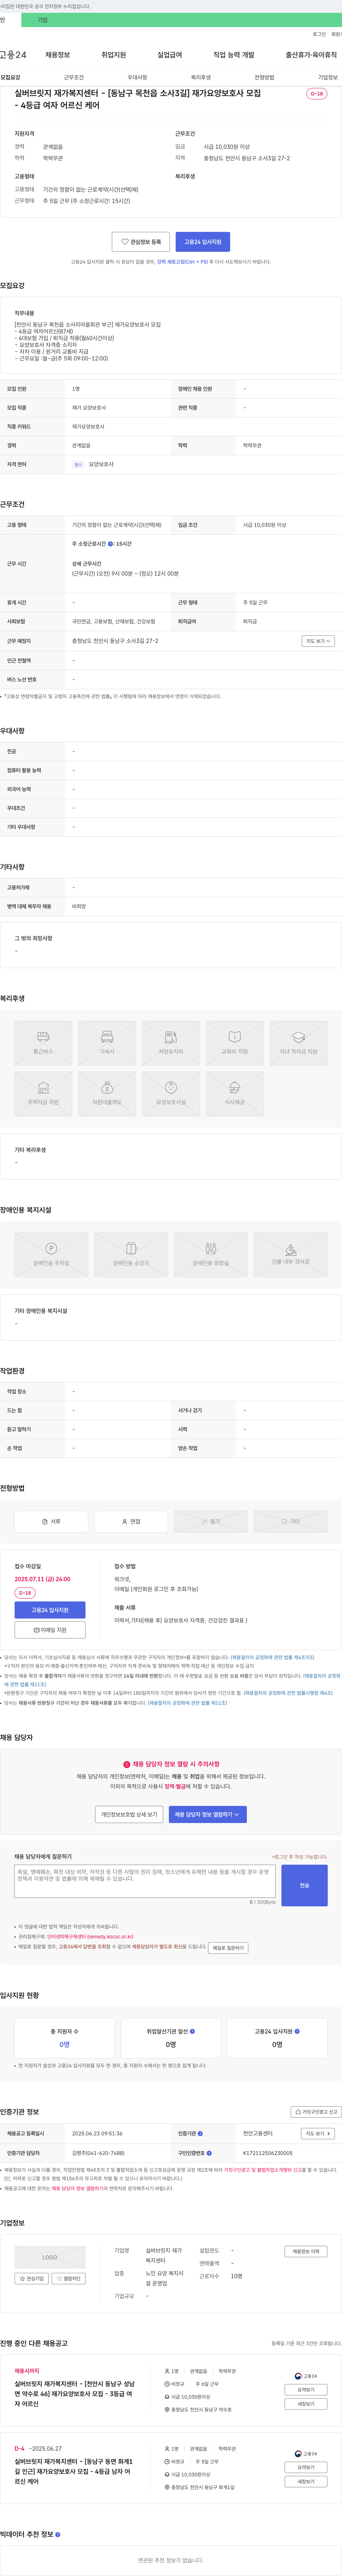Viewport: 342px width, 2576px height.
Task: Open the 출산휴가·육아휴직 menu
Action: (x=311, y=55)
